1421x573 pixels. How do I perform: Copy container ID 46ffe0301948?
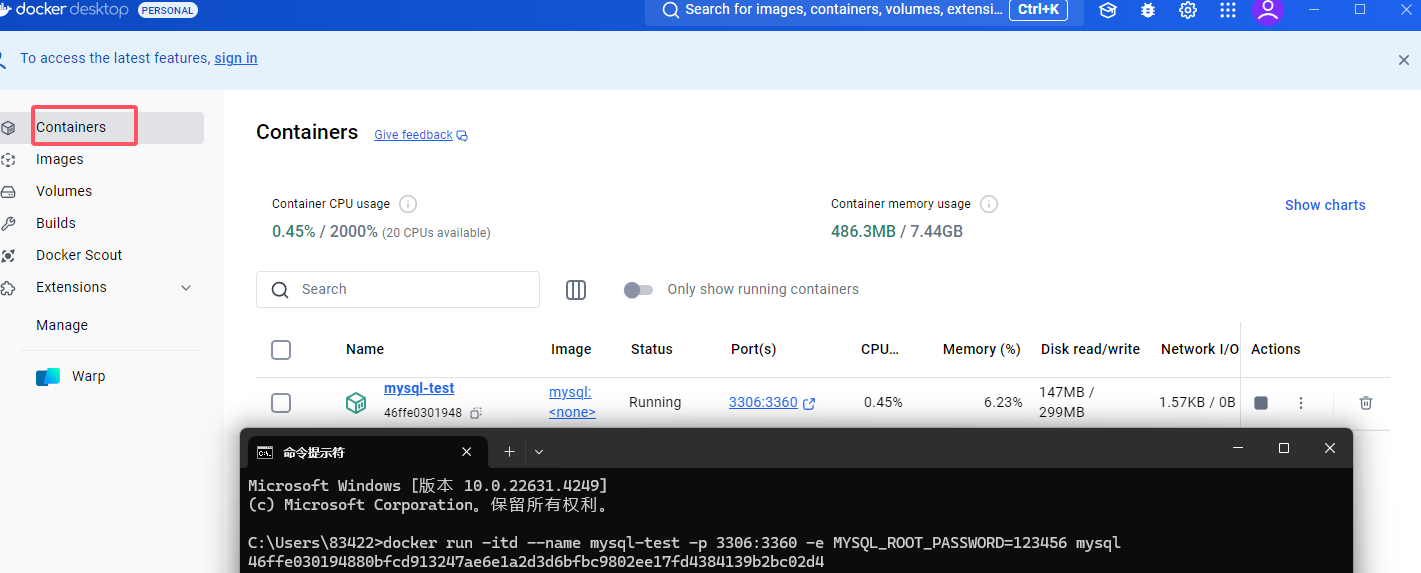[477, 413]
